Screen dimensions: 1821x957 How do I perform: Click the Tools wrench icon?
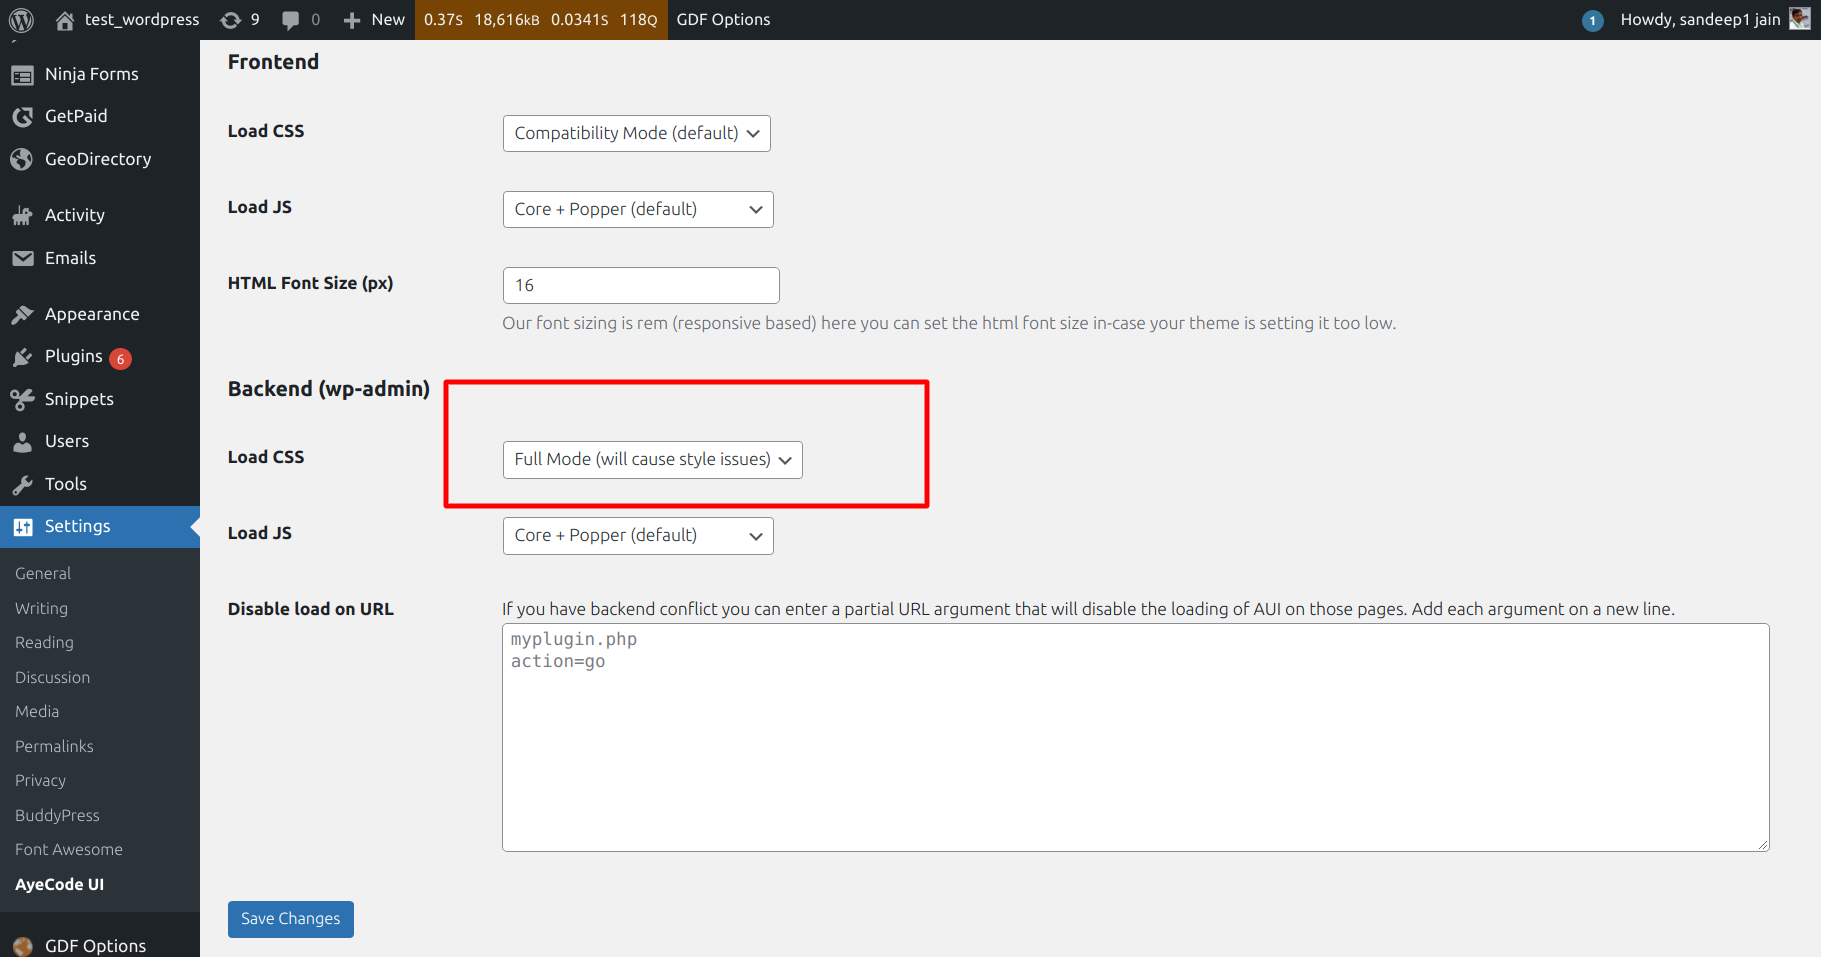click(22, 484)
